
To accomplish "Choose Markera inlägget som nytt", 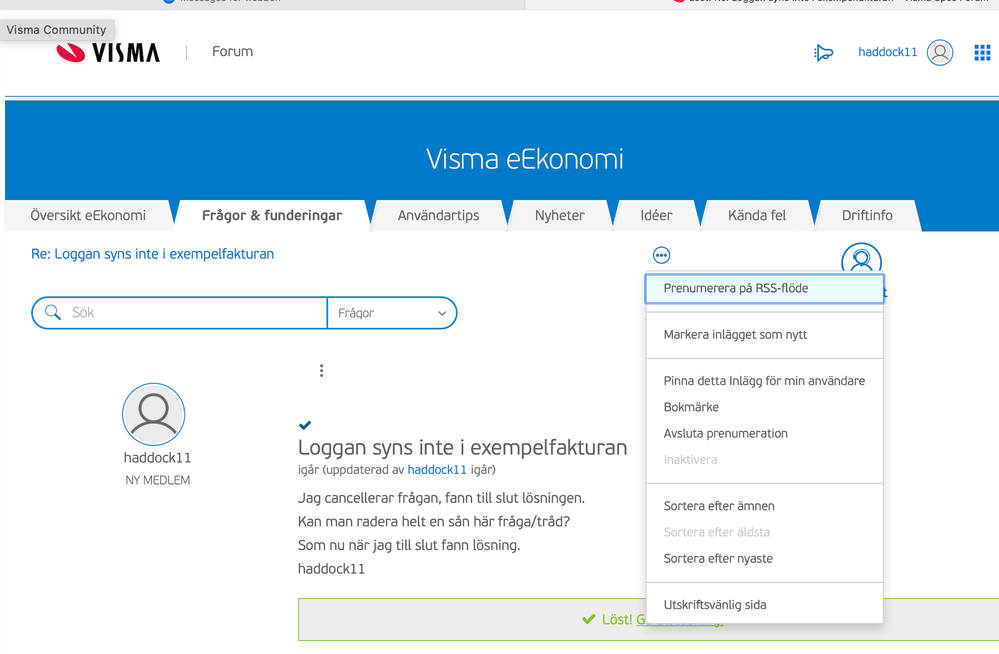I will pyautogui.click(x=735, y=335).
